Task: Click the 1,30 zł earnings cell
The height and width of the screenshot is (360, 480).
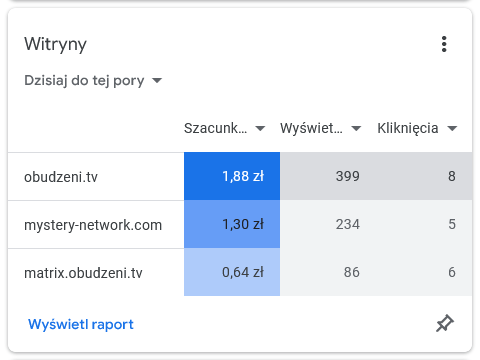Action: [232, 224]
